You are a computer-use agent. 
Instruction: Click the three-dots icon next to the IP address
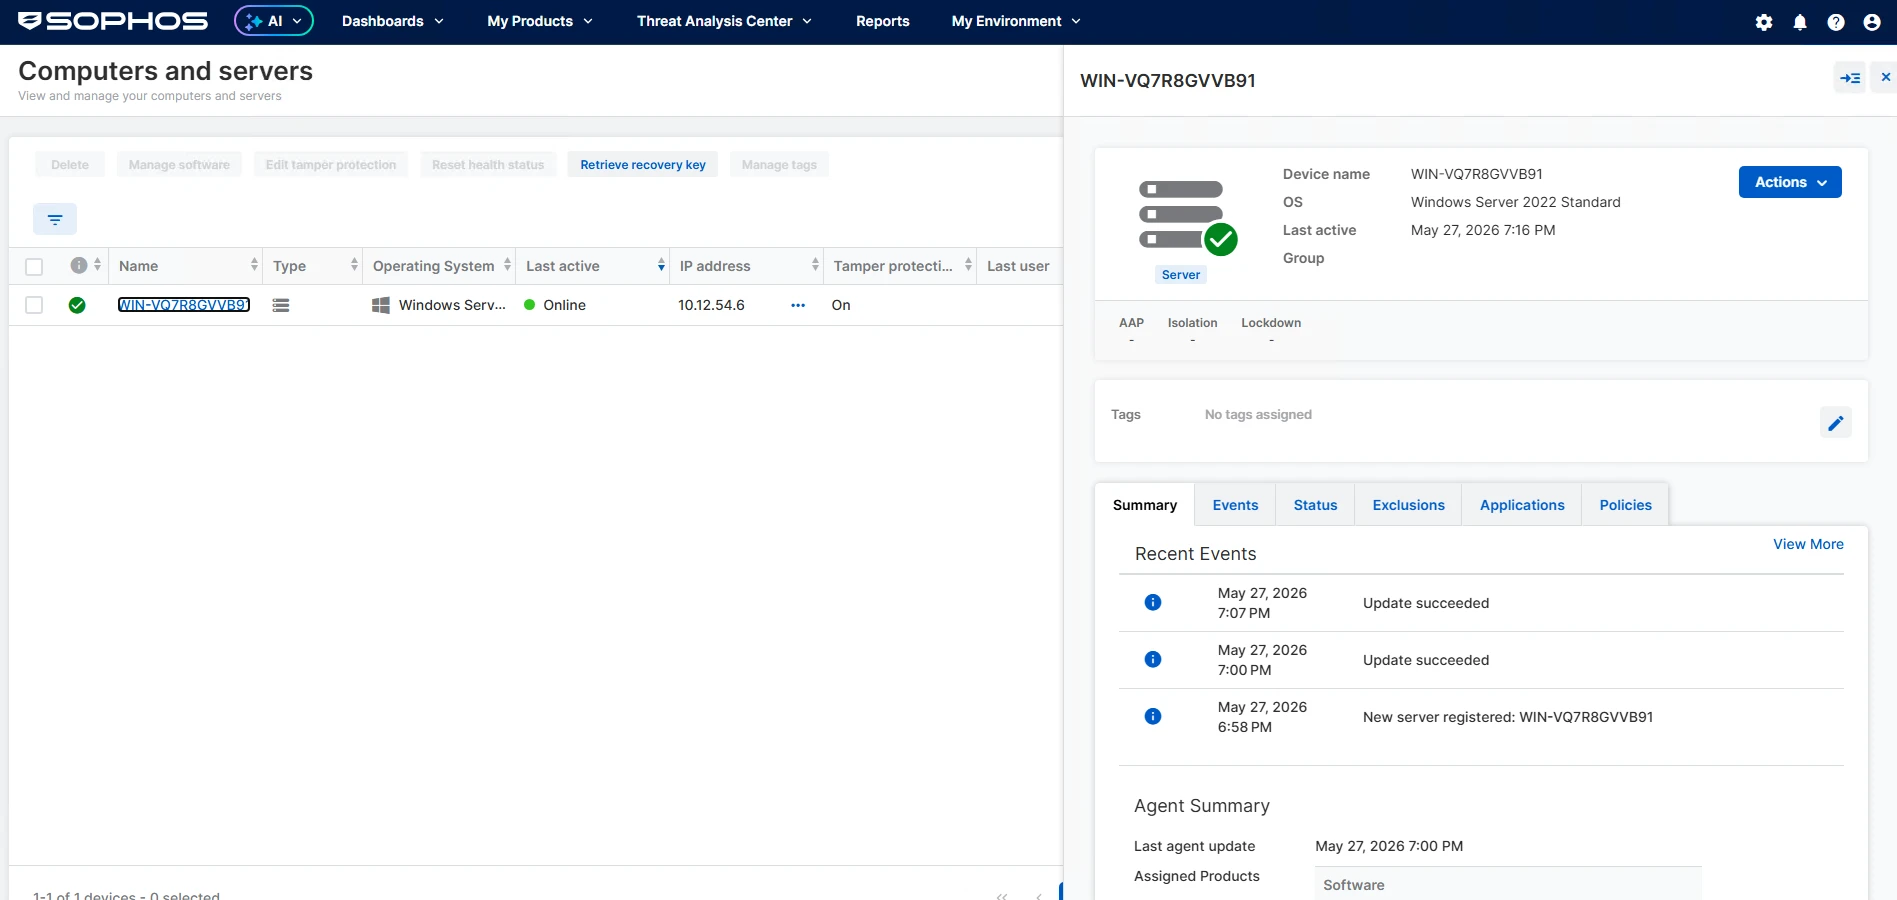798,305
